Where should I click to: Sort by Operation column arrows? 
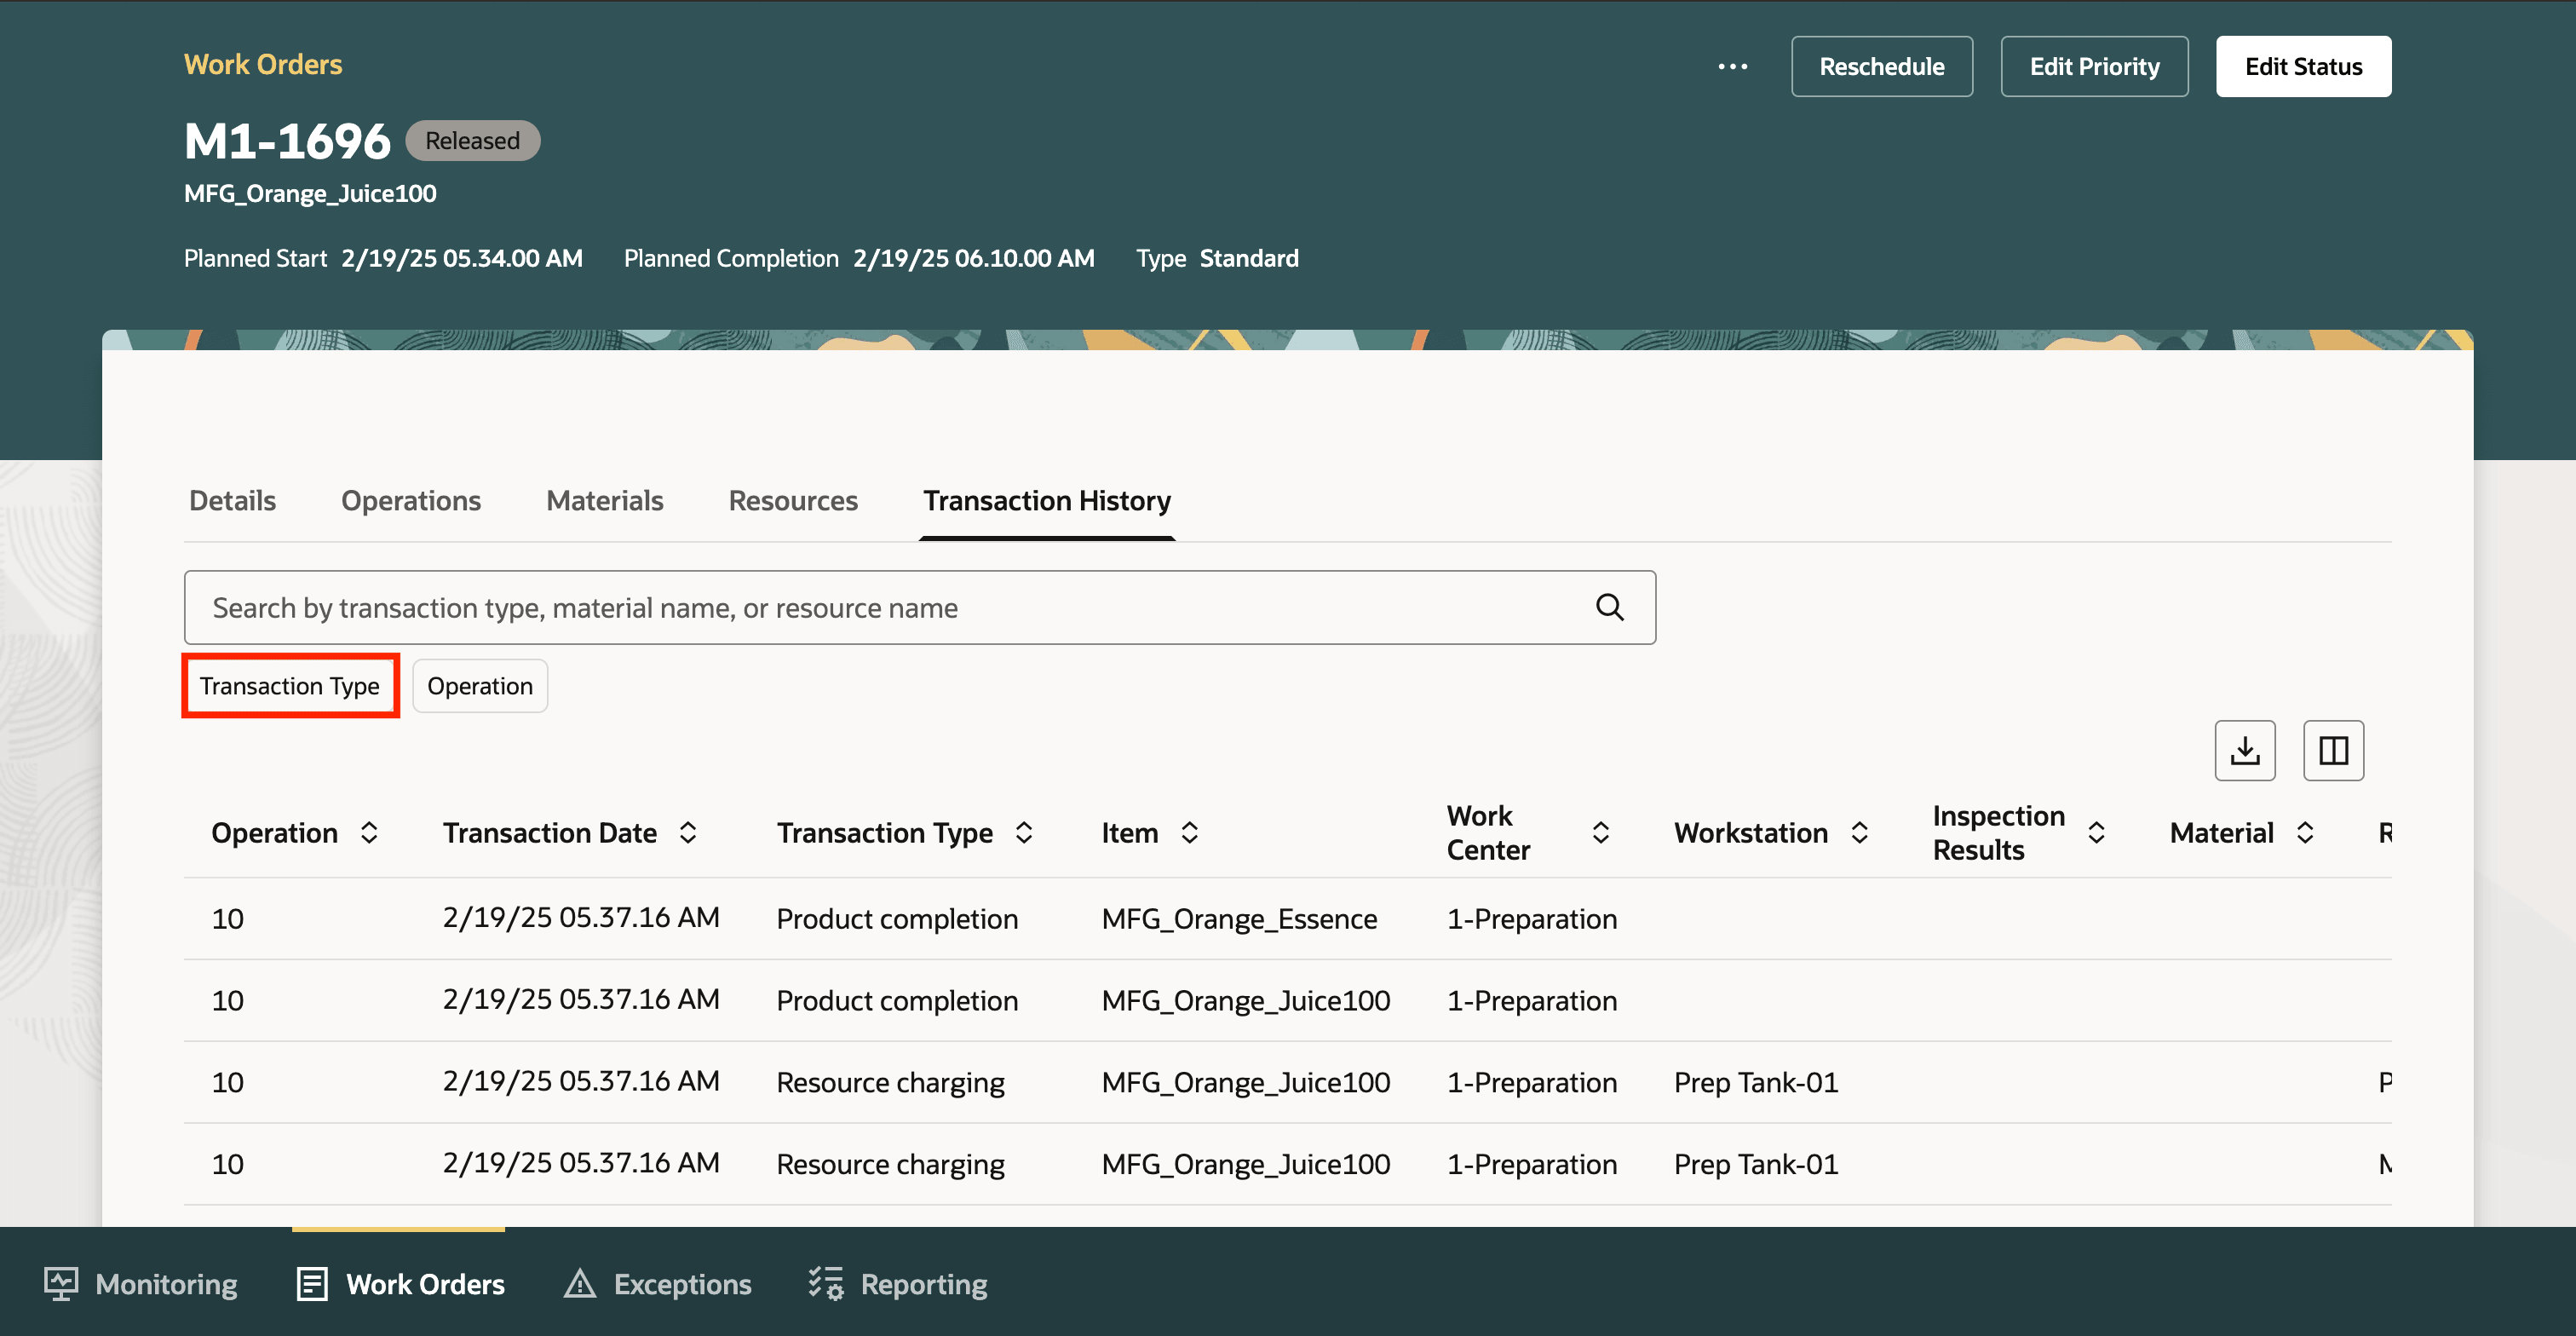click(x=369, y=832)
